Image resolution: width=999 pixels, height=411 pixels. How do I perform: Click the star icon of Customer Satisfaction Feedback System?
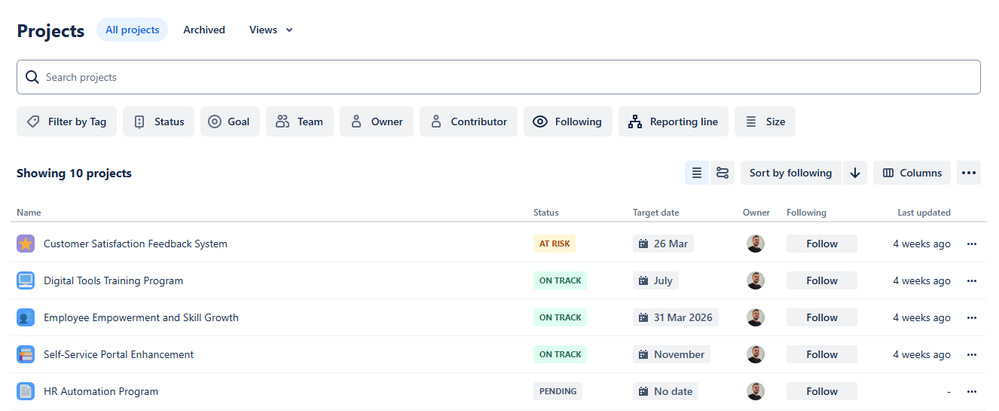pos(25,243)
